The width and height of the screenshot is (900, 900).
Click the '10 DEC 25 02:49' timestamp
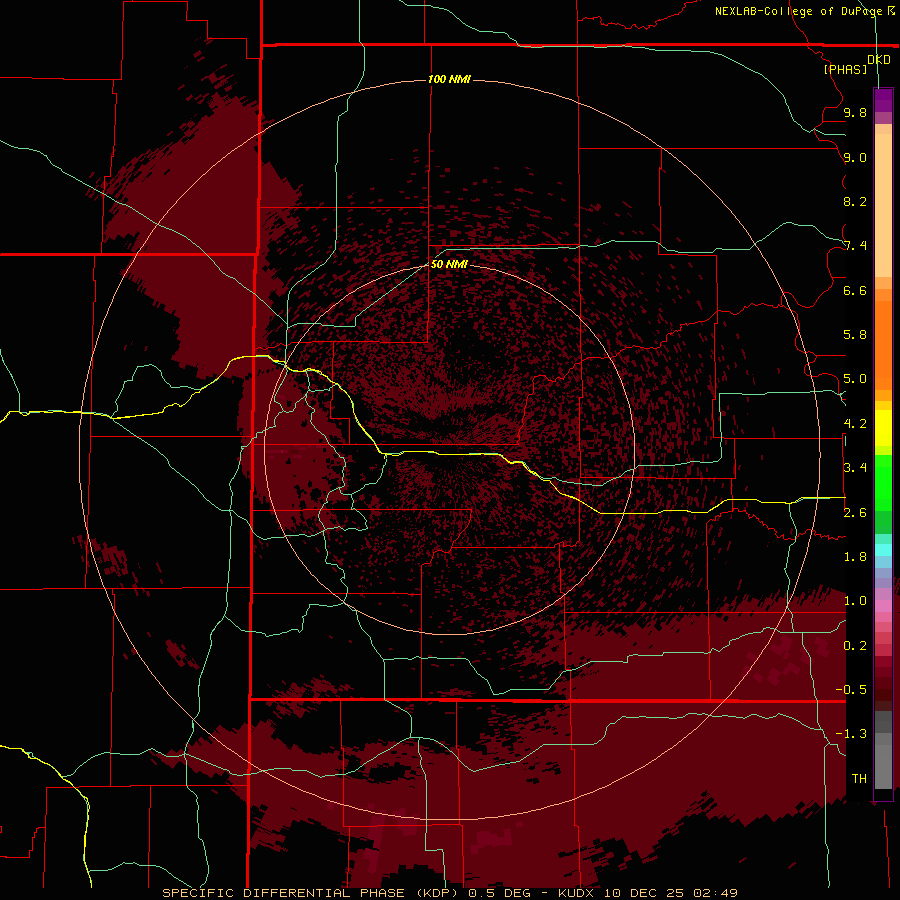pyautogui.click(x=670, y=893)
